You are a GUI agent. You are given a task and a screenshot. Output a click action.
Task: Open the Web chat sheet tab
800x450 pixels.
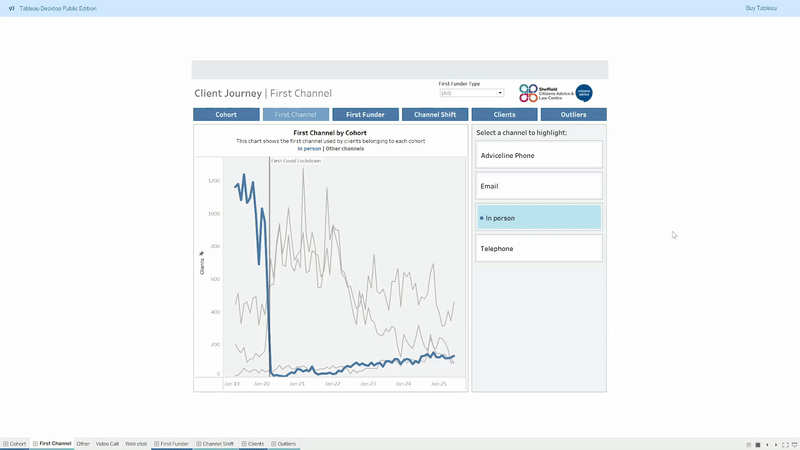coord(136,443)
